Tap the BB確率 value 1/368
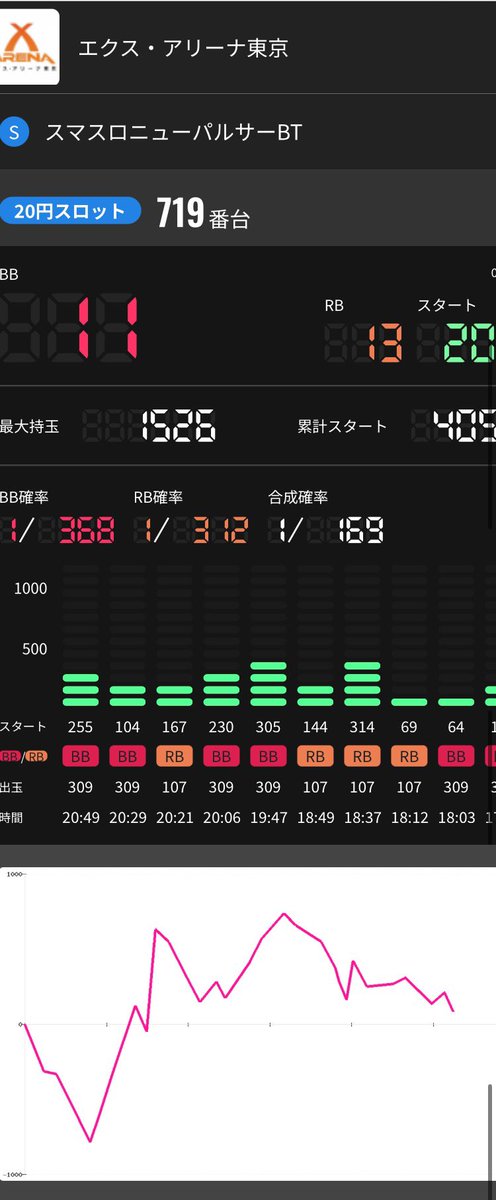496x1200 pixels. (x=57, y=529)
